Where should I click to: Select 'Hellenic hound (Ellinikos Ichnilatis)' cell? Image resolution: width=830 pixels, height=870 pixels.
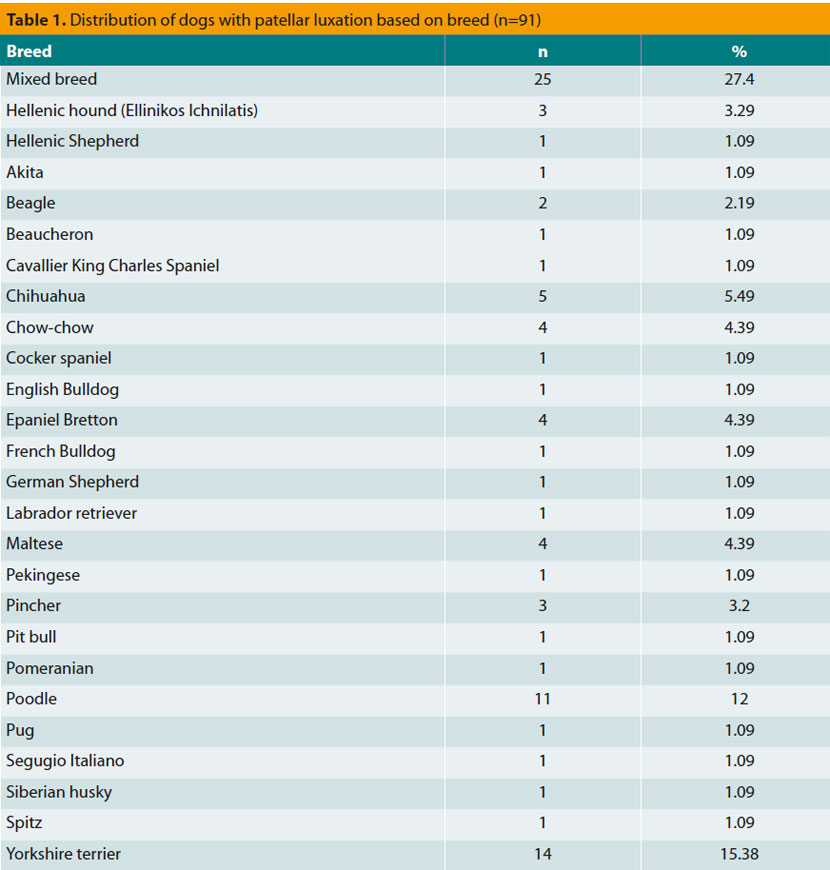tap(132, 110)
